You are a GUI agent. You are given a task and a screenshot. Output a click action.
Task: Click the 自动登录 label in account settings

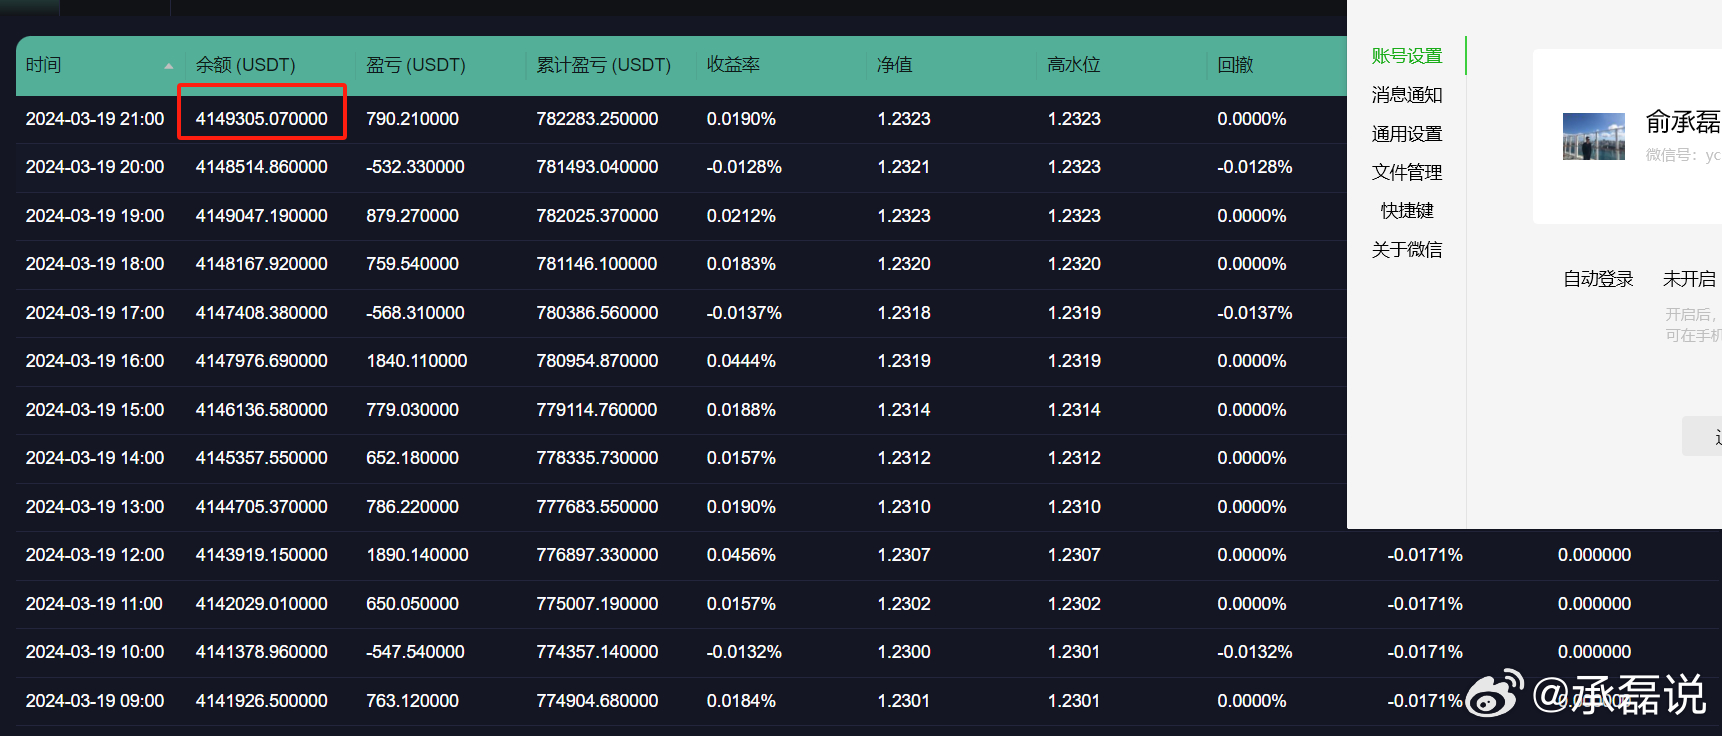(1597, 279)
